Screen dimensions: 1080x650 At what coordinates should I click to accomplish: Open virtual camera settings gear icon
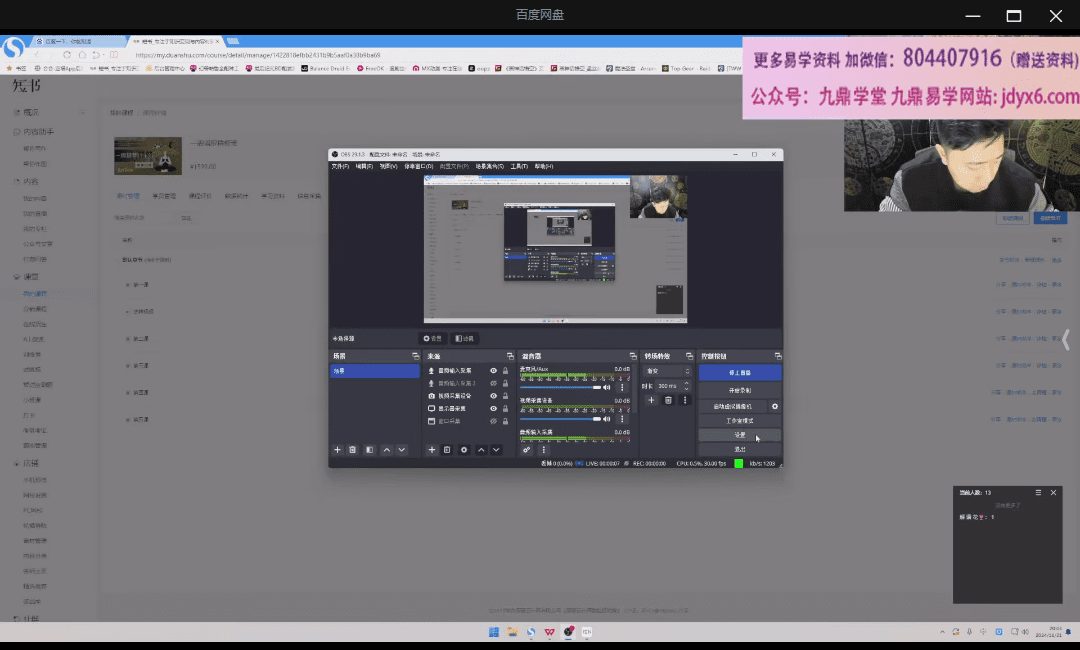(775, 407)
